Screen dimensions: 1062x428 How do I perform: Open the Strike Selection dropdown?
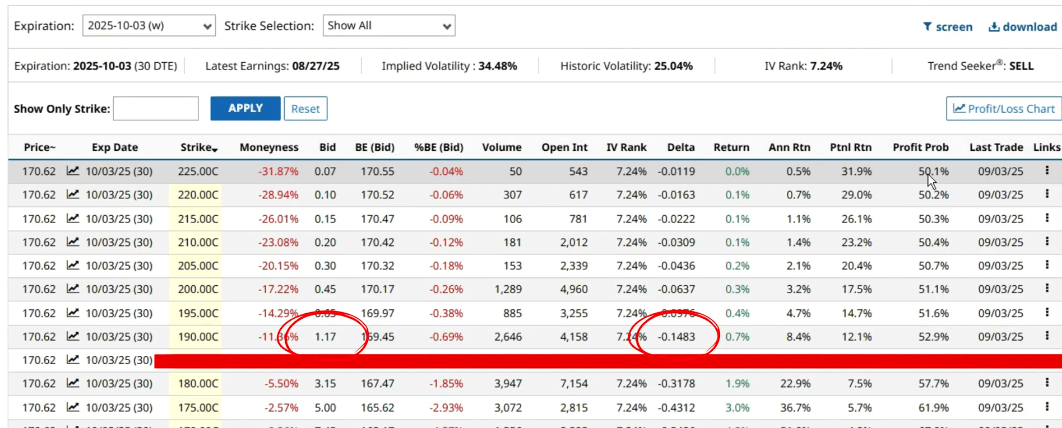[389, 26]
